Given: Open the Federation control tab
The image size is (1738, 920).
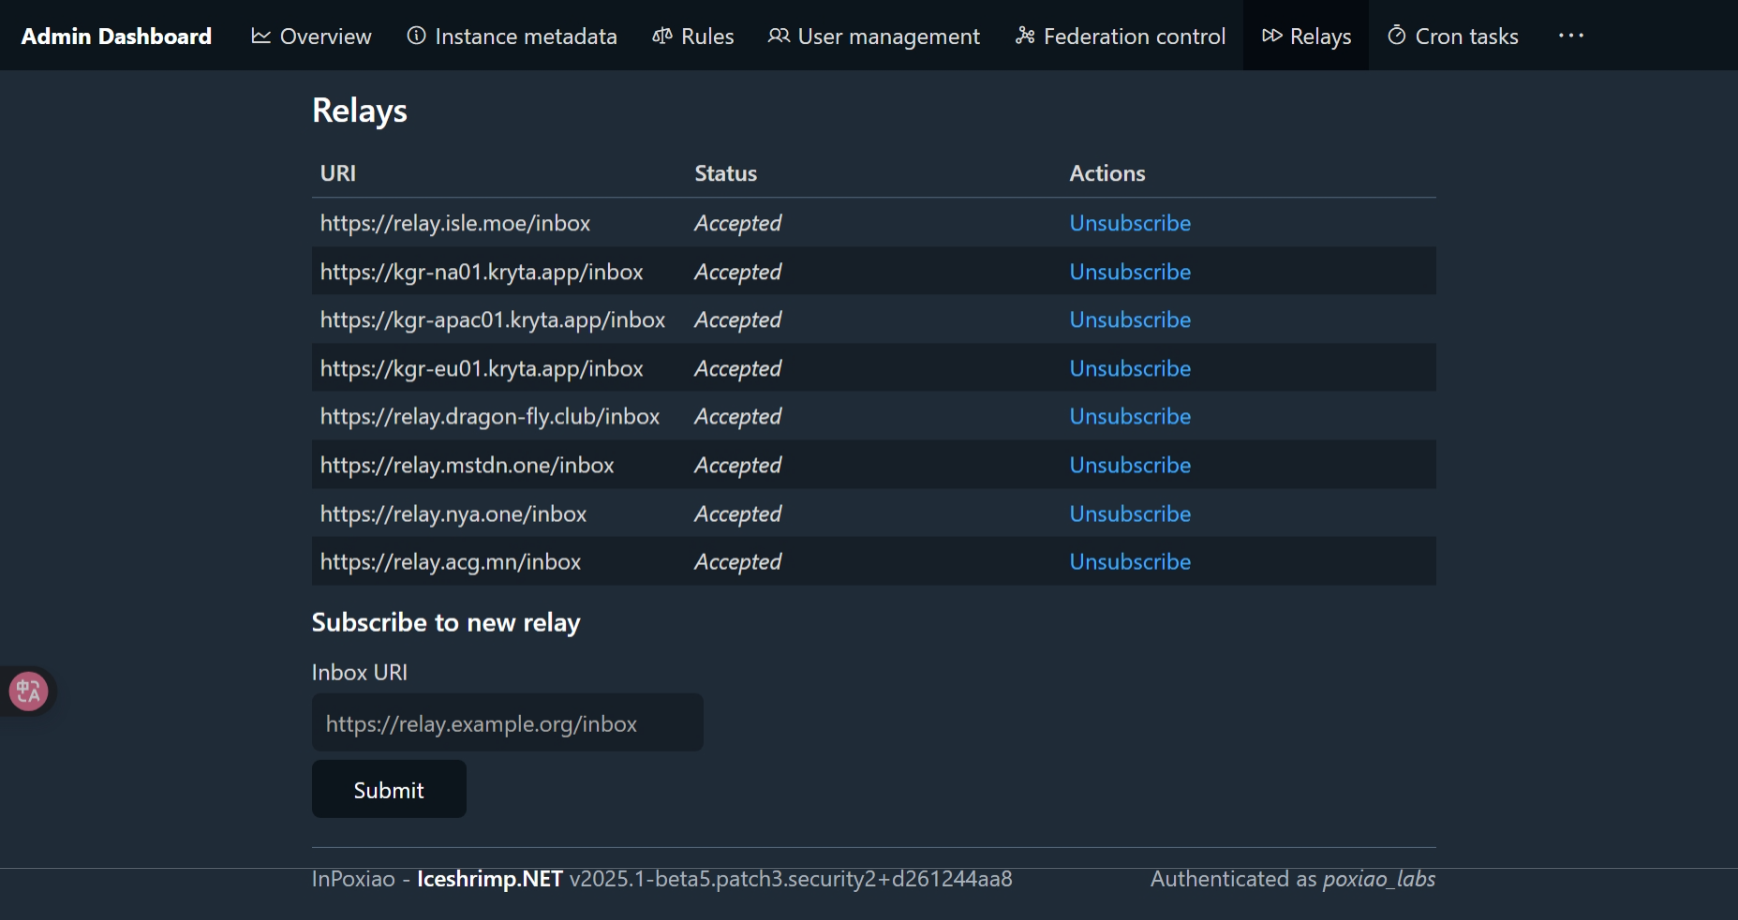Looking at the screenshot, I should [1134, 36].
